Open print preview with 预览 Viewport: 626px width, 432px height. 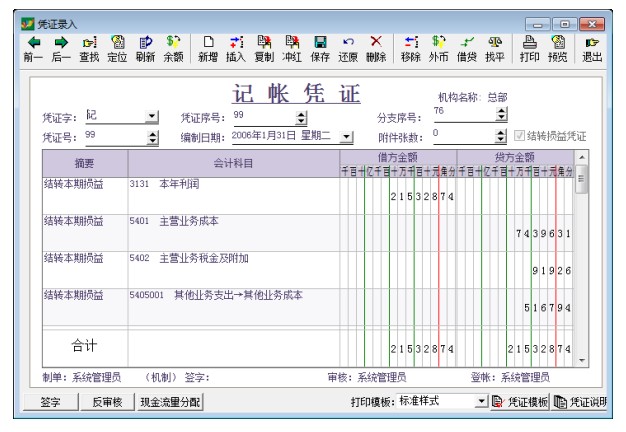pos(558,50)
